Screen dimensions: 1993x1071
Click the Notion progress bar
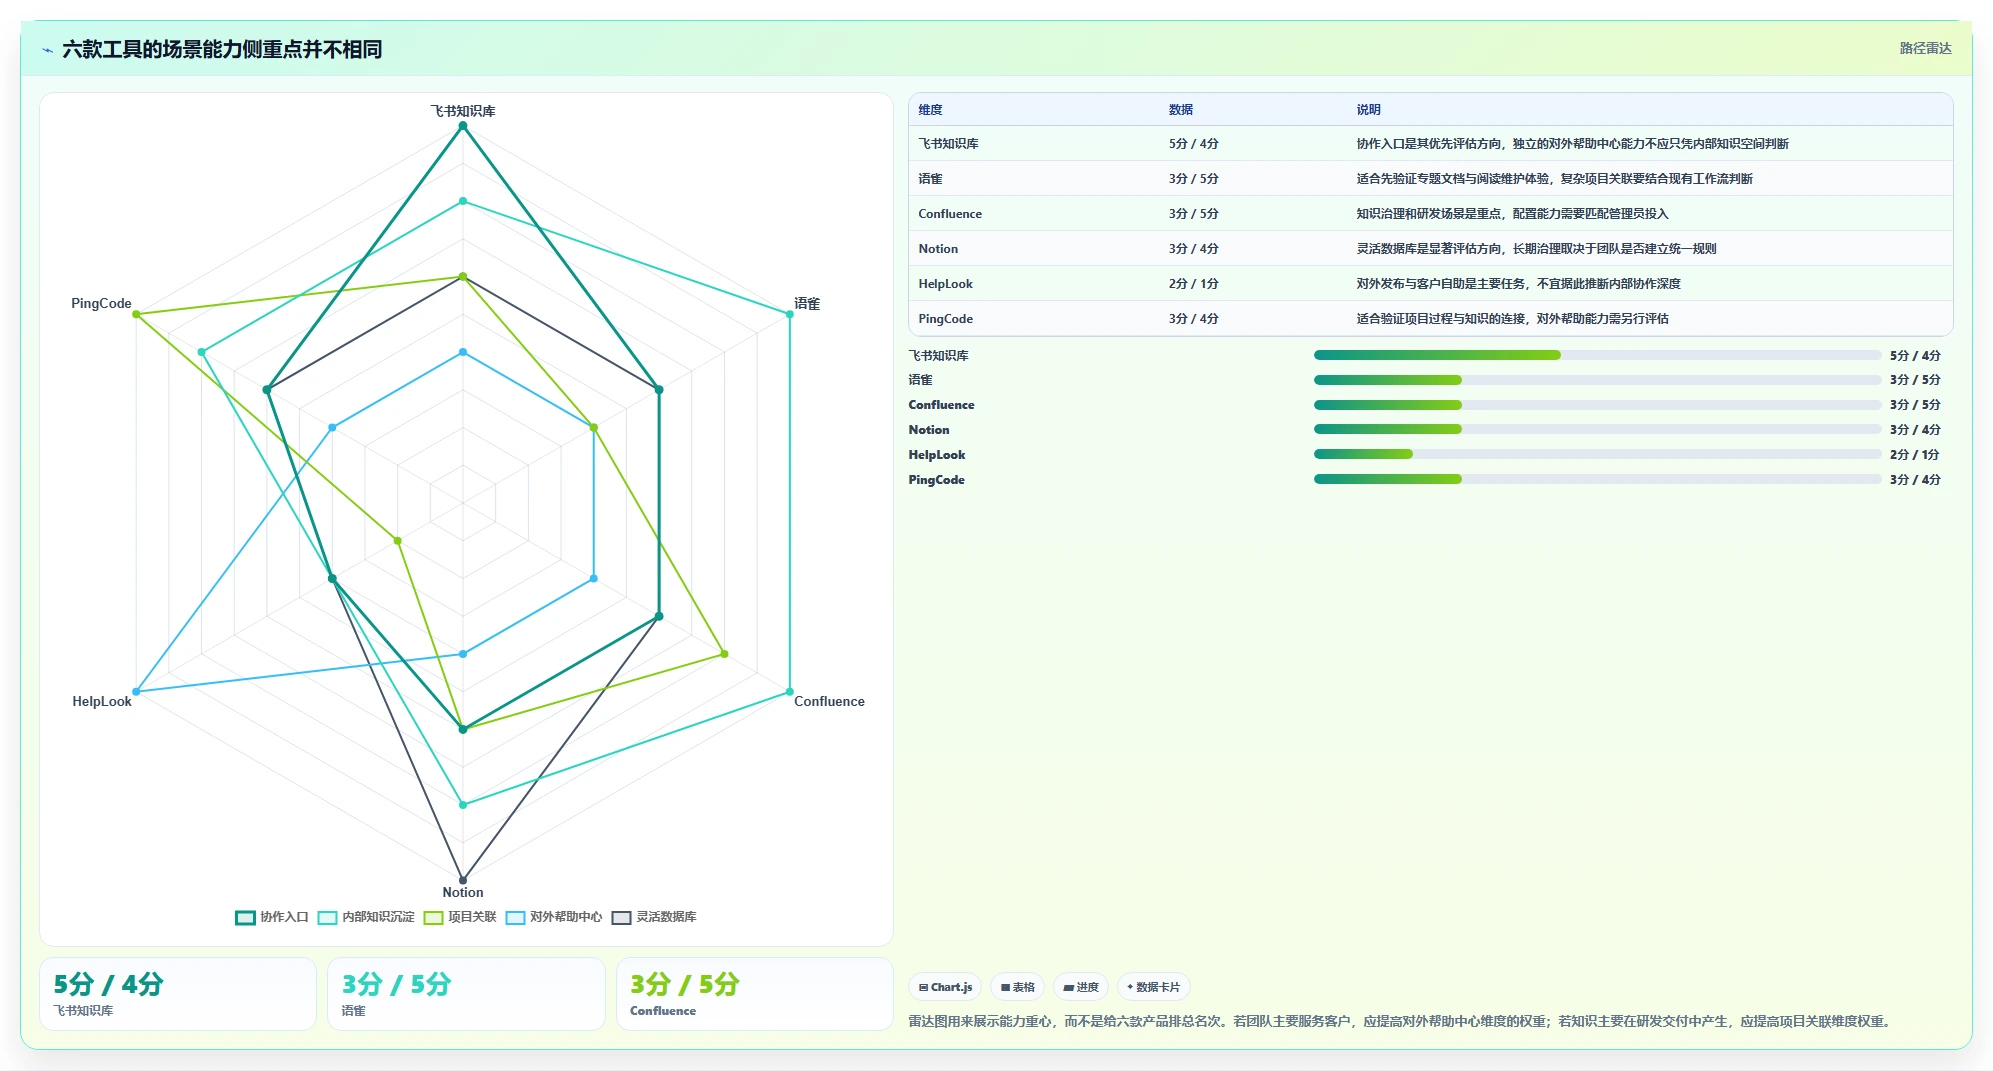[1597, 429]
